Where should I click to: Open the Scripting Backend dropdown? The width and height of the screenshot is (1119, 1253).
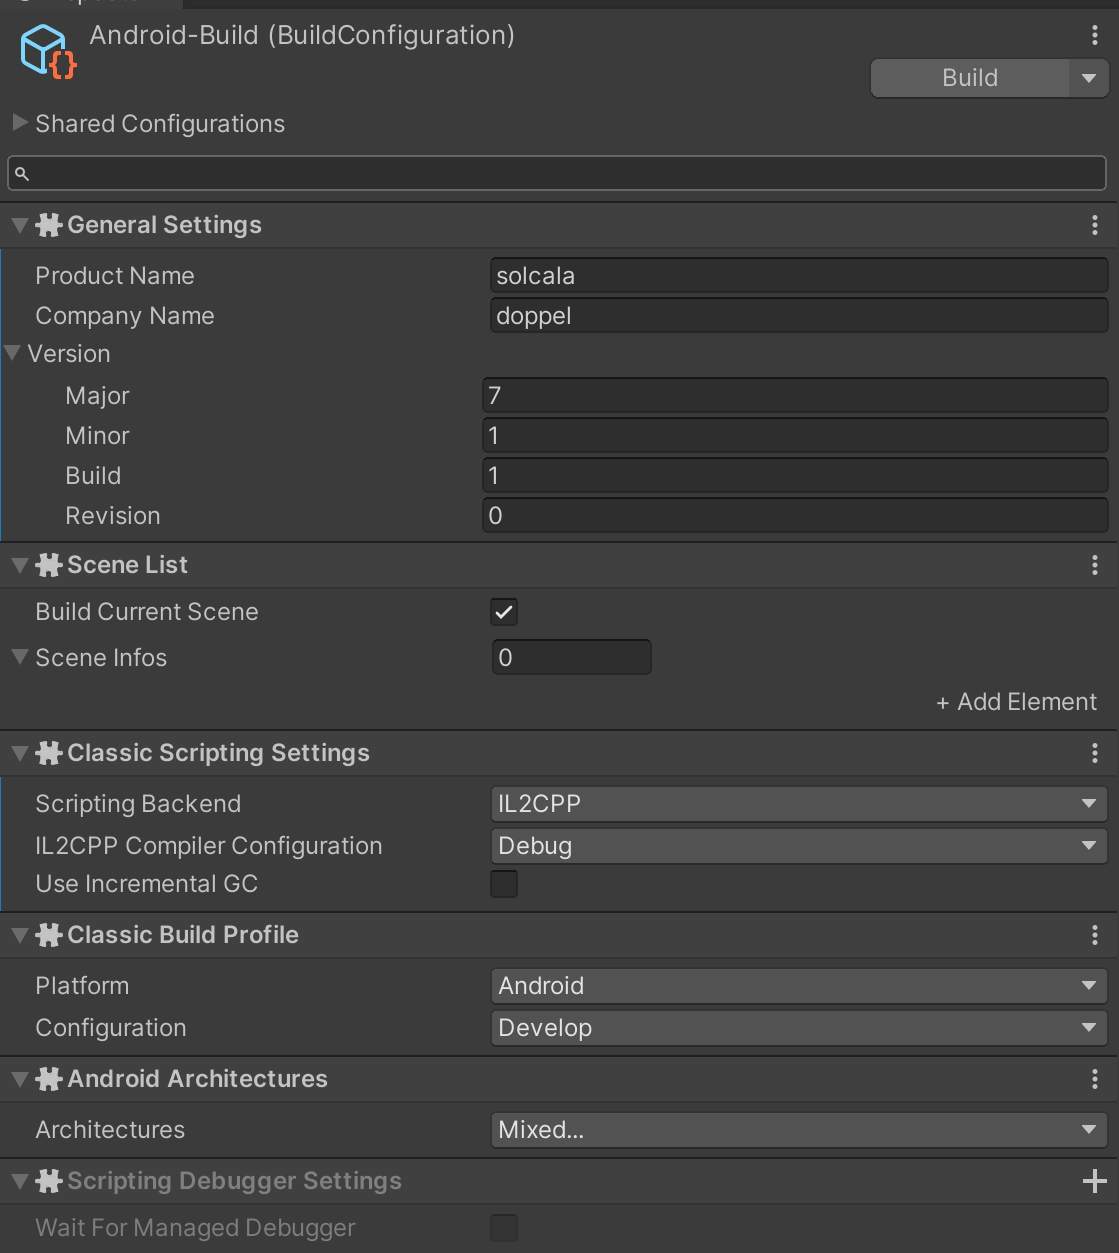[x=798, y=804]
